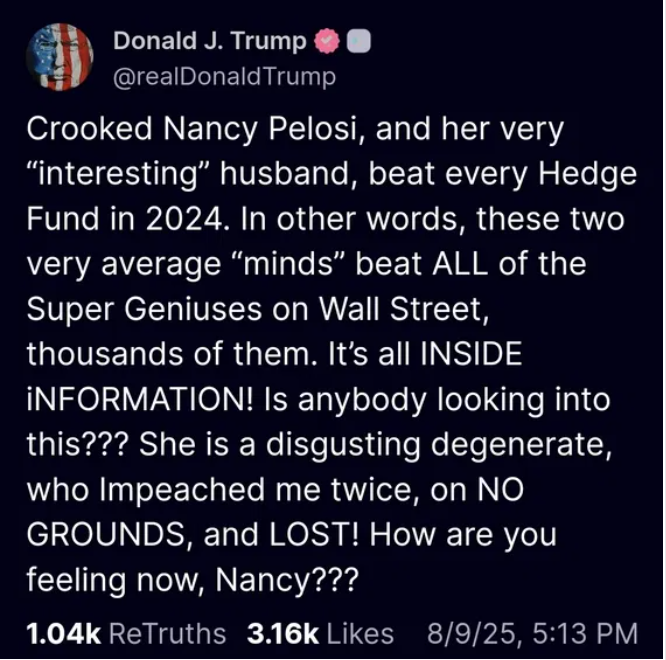The height and width of the screenshot is (660, 666).
Task: Click the quoted word "interesting"
Action: [x=117, y=174]
